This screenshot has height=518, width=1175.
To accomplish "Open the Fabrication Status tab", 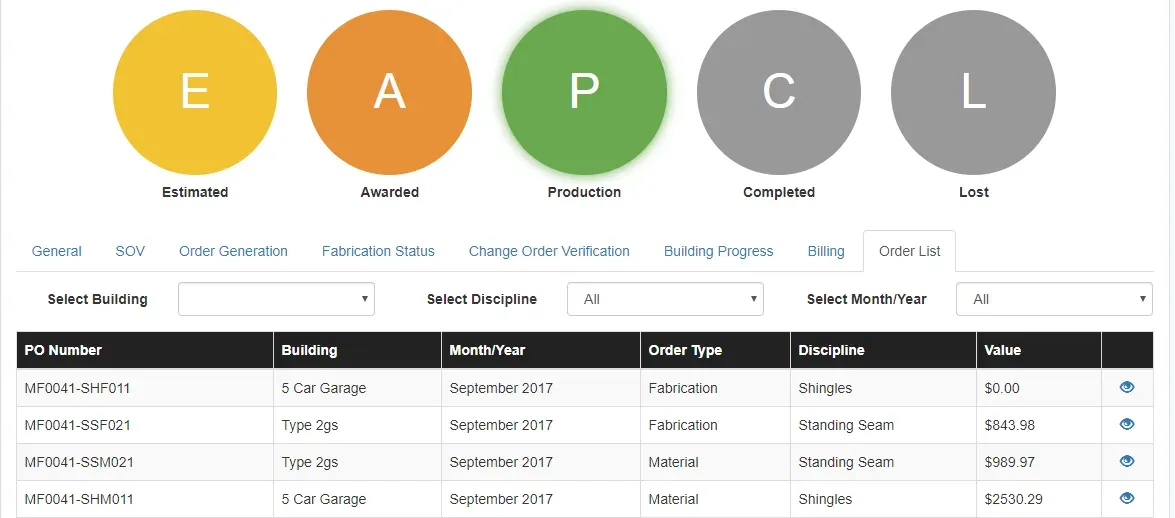I will pyautogui.click(x=378, y=251).
